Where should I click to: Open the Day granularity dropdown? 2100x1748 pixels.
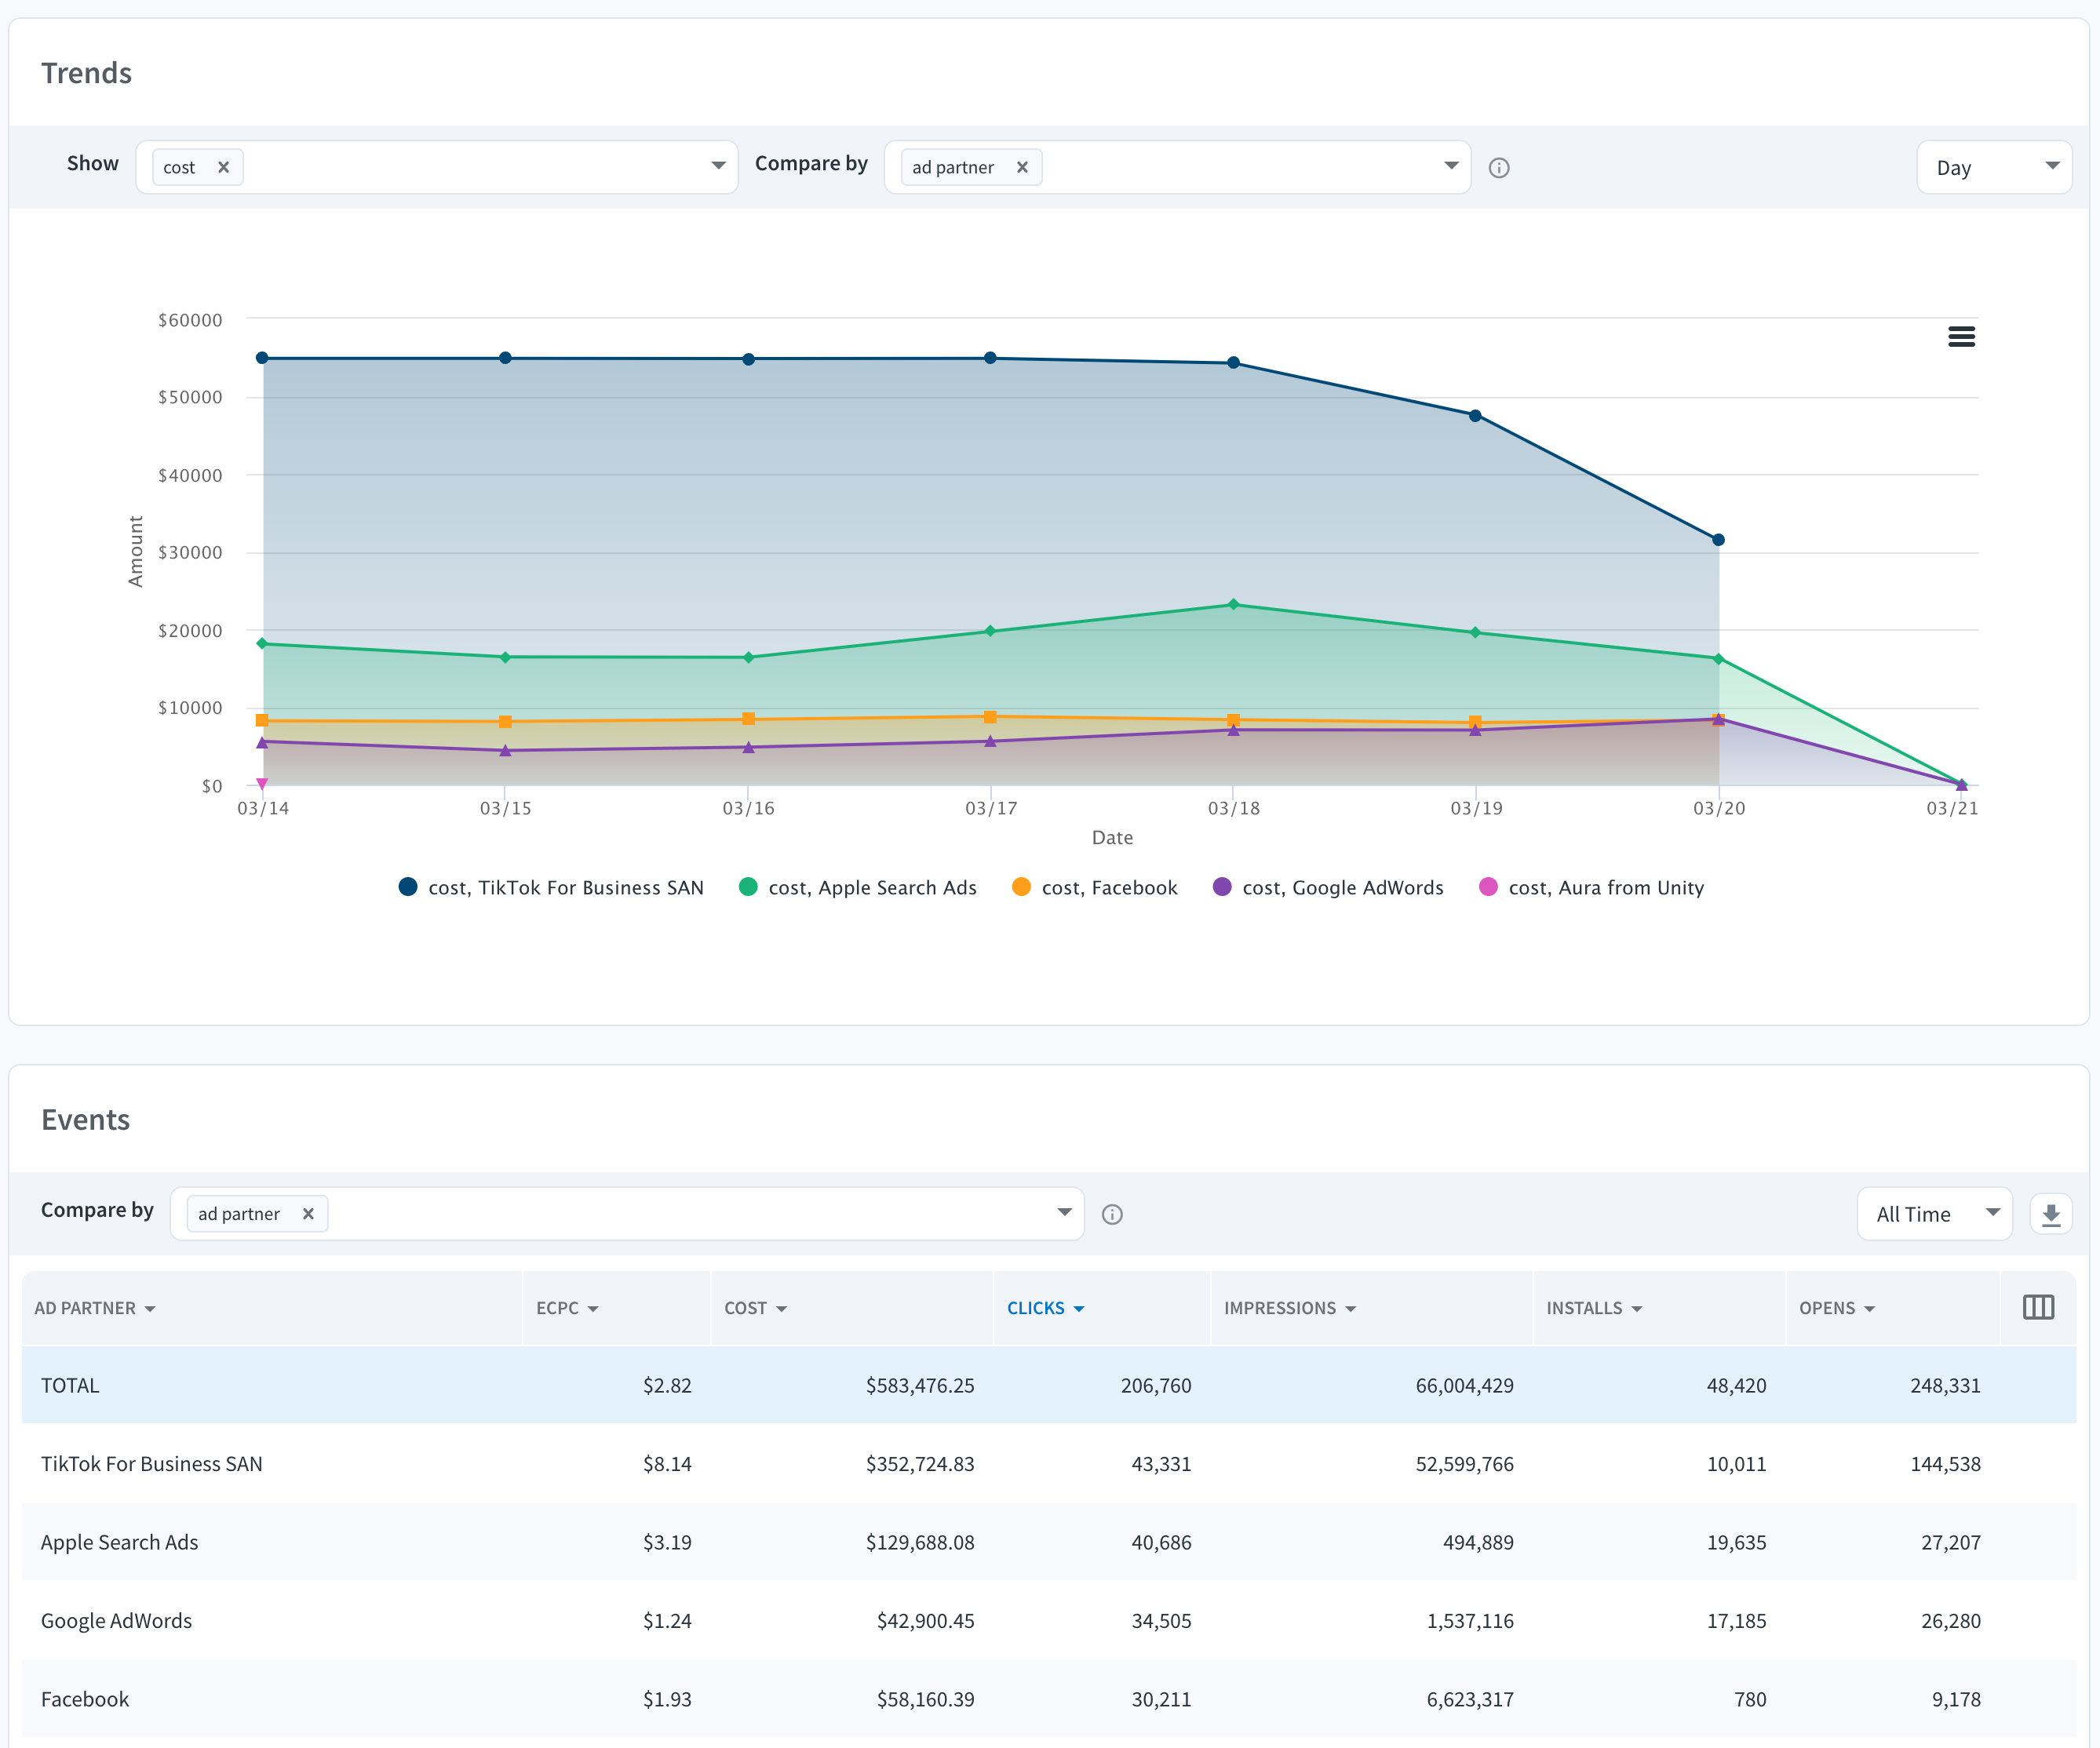pos(1993,167)
